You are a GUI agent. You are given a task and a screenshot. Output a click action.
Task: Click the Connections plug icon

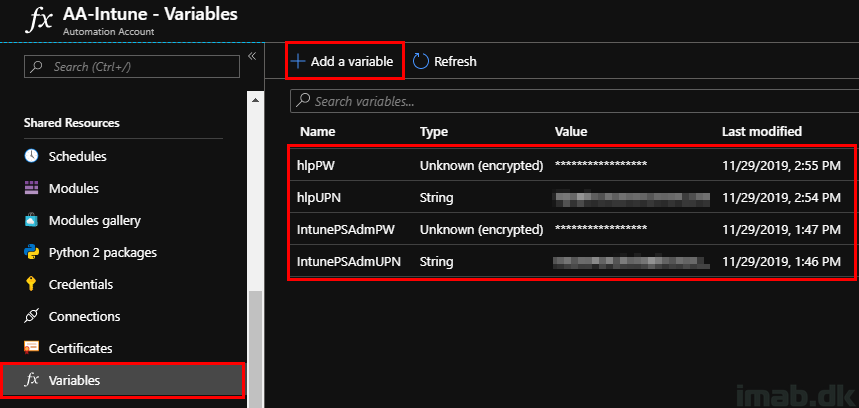click(x=31, y=316)
